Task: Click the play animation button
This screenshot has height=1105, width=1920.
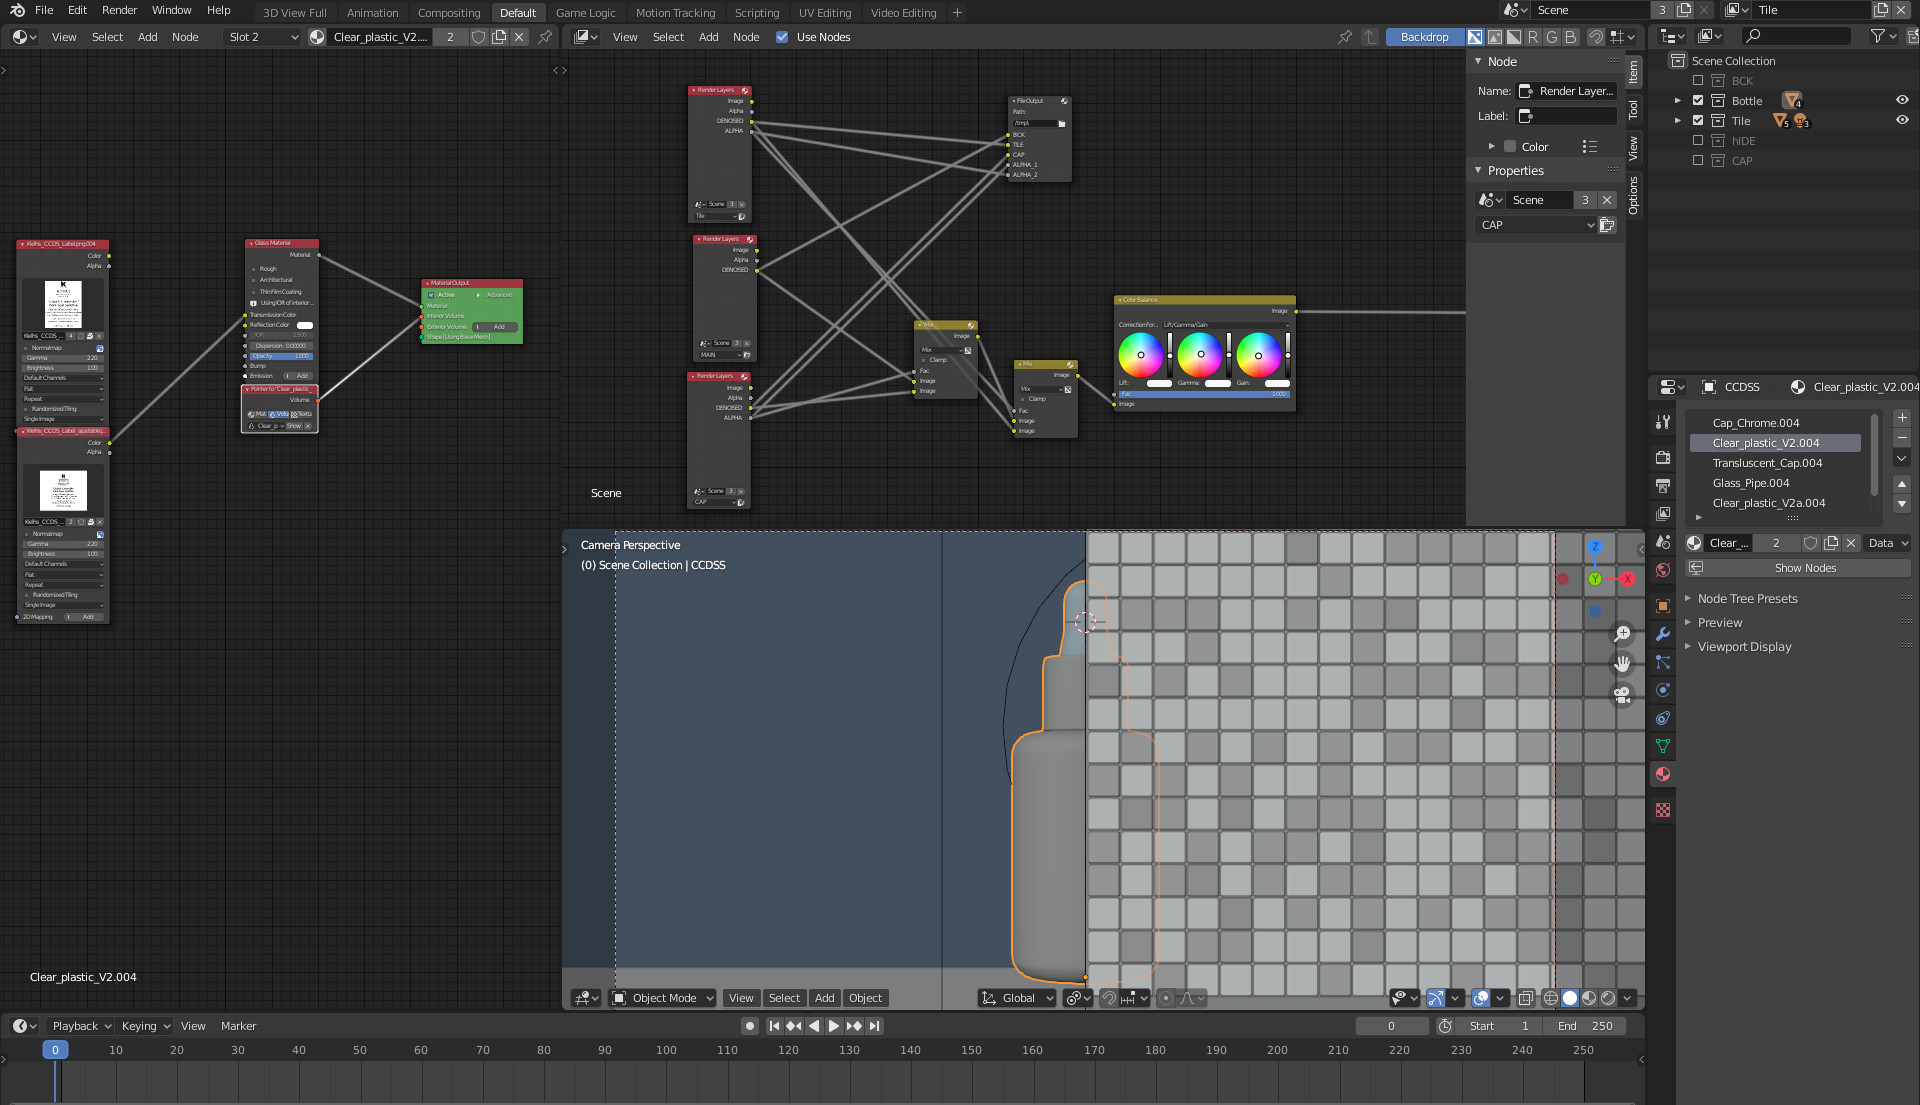Action: (x=834, y=1026)
